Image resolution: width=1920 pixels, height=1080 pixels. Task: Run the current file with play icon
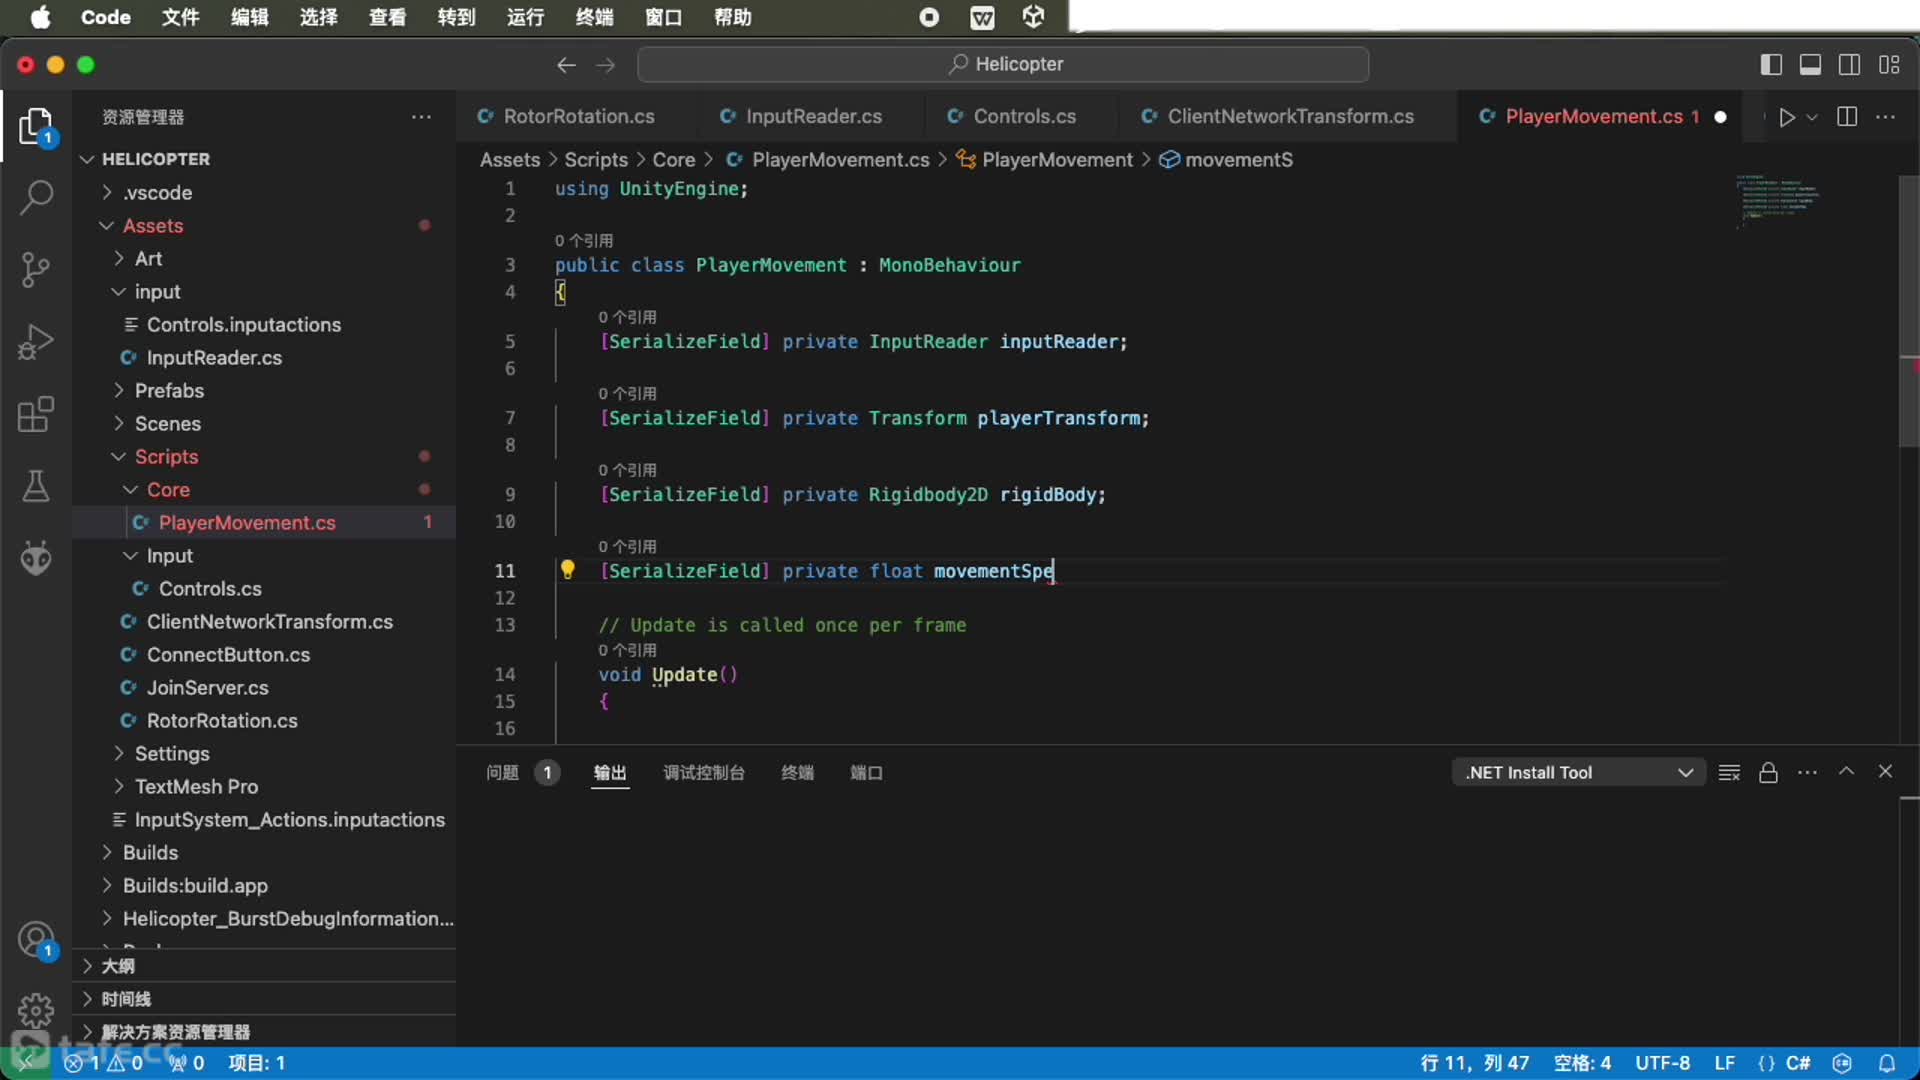pos(1786,117)
